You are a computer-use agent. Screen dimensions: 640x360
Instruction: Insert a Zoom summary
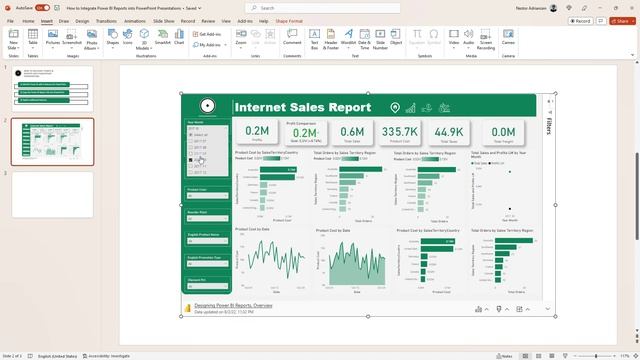click(x=241, y=40)
